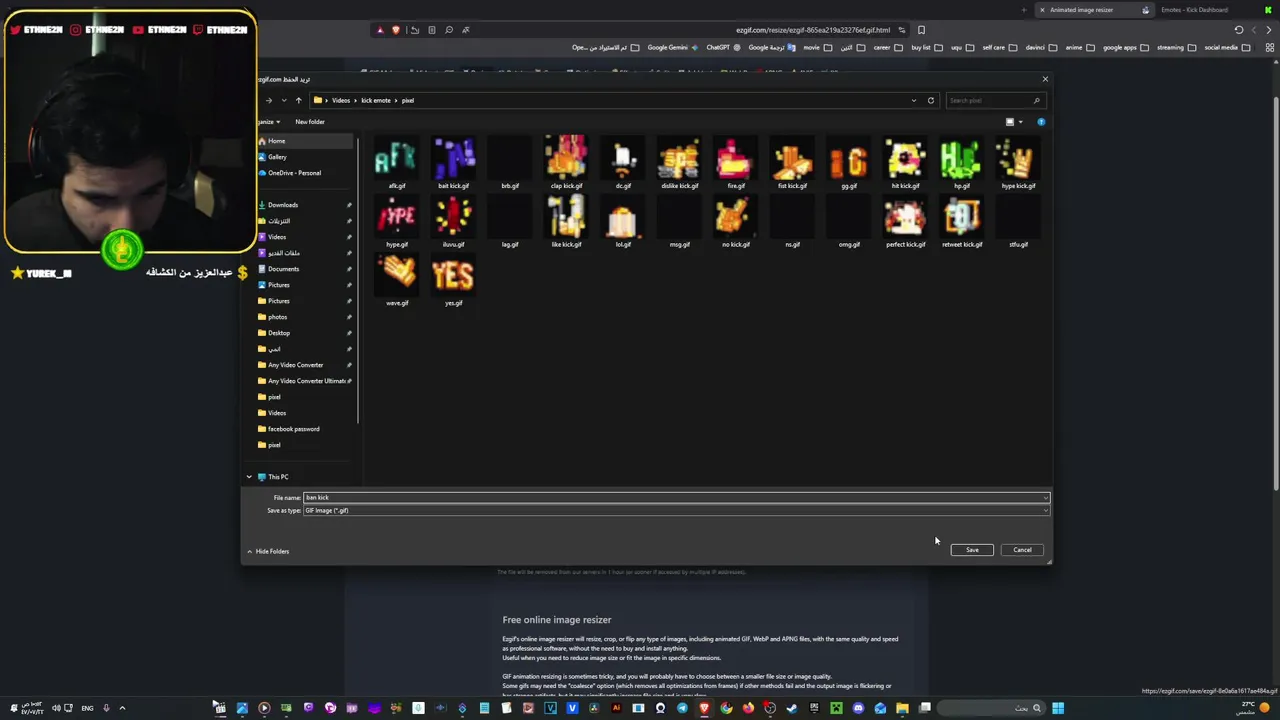The image size is (1280, 720).
Task: Click the File name input field
Action: [676, 497]
